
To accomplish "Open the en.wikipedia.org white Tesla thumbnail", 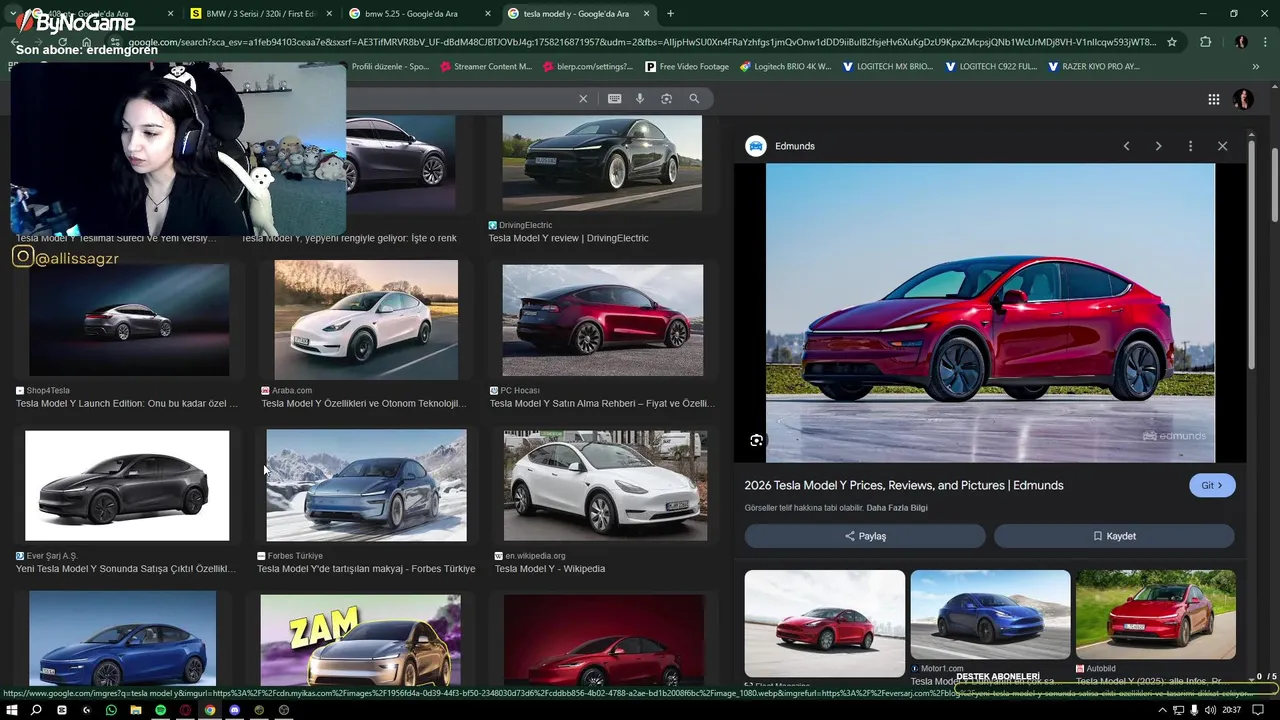I will [605, 485].
